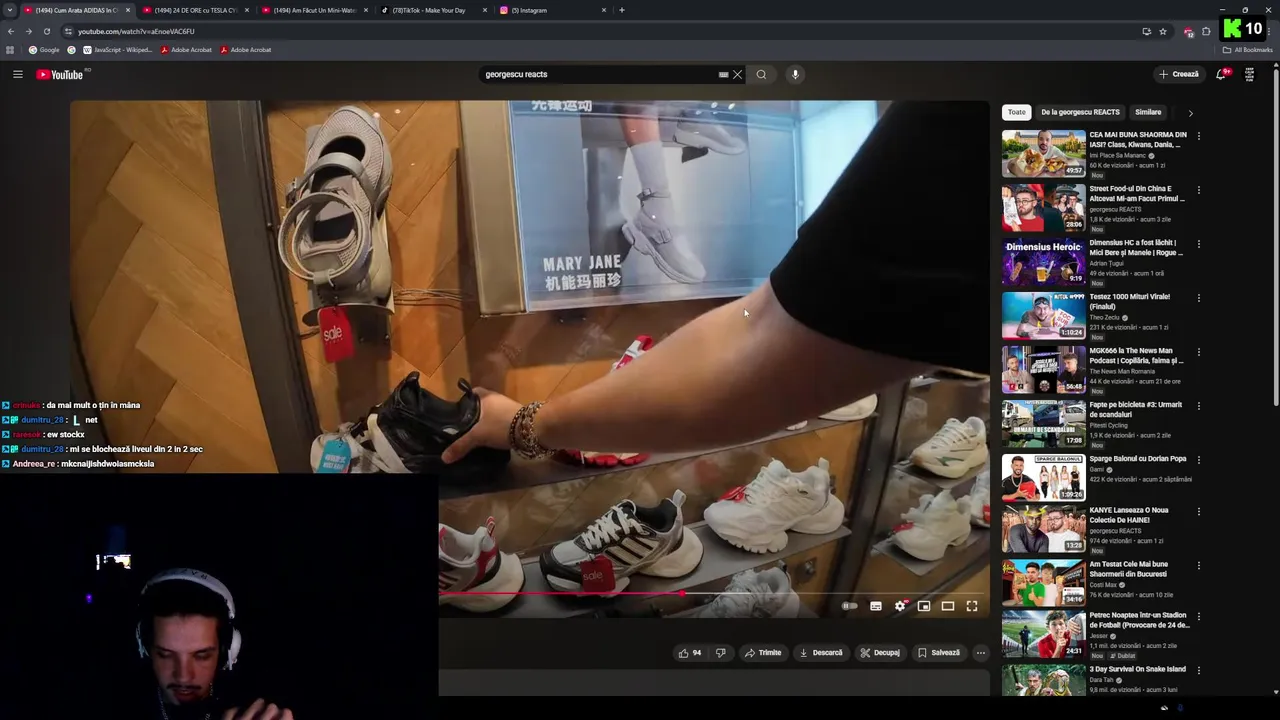The height and width of the screenshot is (720, 1280).
Task: Click the Trimite share button
Action: click(763, 653)
